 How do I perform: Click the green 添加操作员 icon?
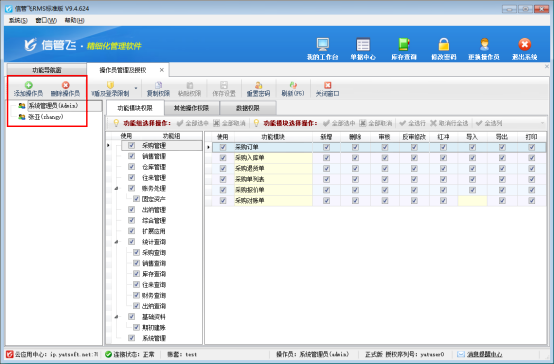(x=28, y=85)
